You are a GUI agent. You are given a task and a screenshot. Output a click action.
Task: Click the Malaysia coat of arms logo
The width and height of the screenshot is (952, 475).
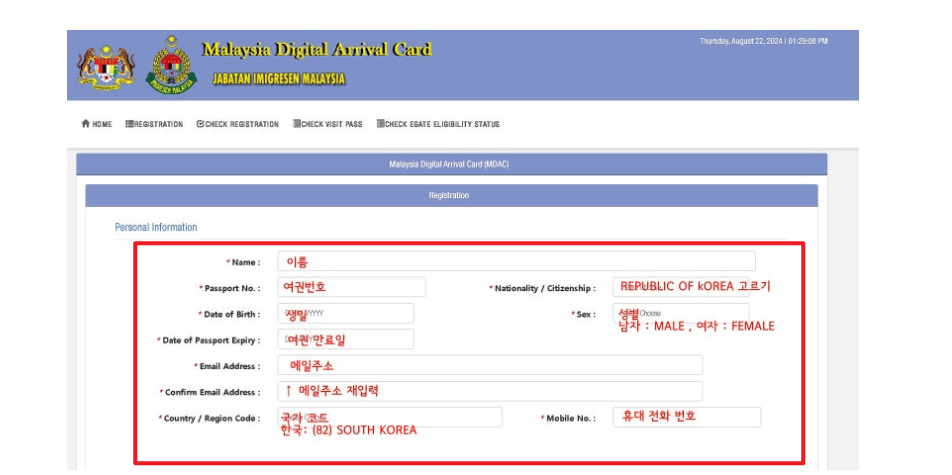point(106,66)
